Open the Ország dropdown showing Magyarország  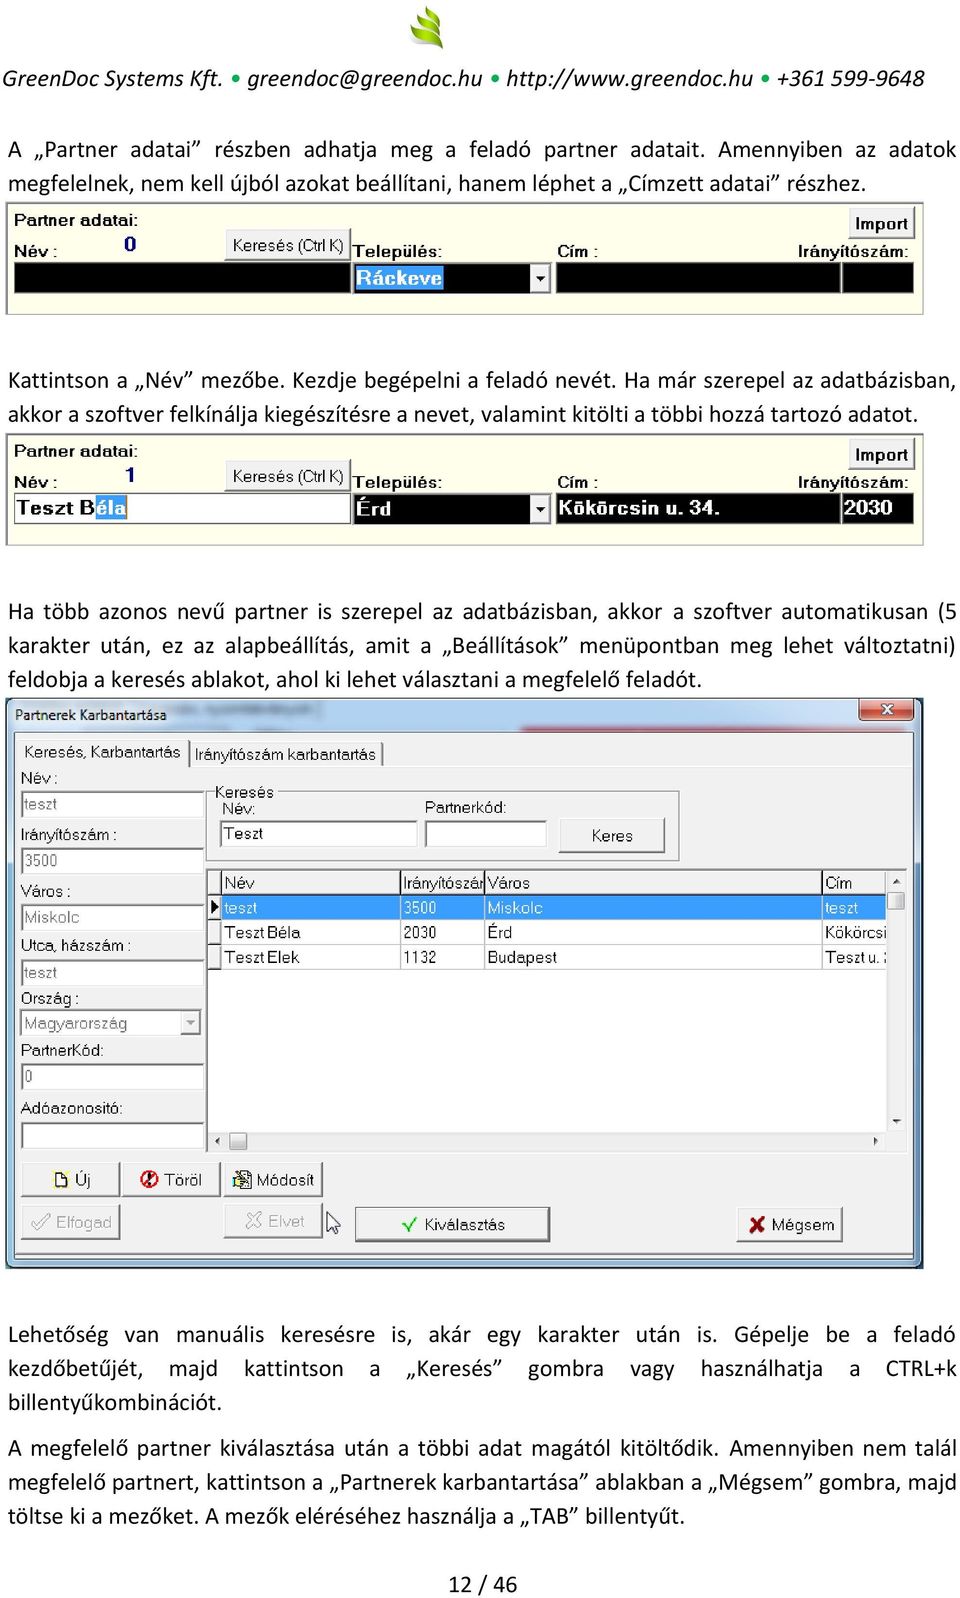[190, 1023]
